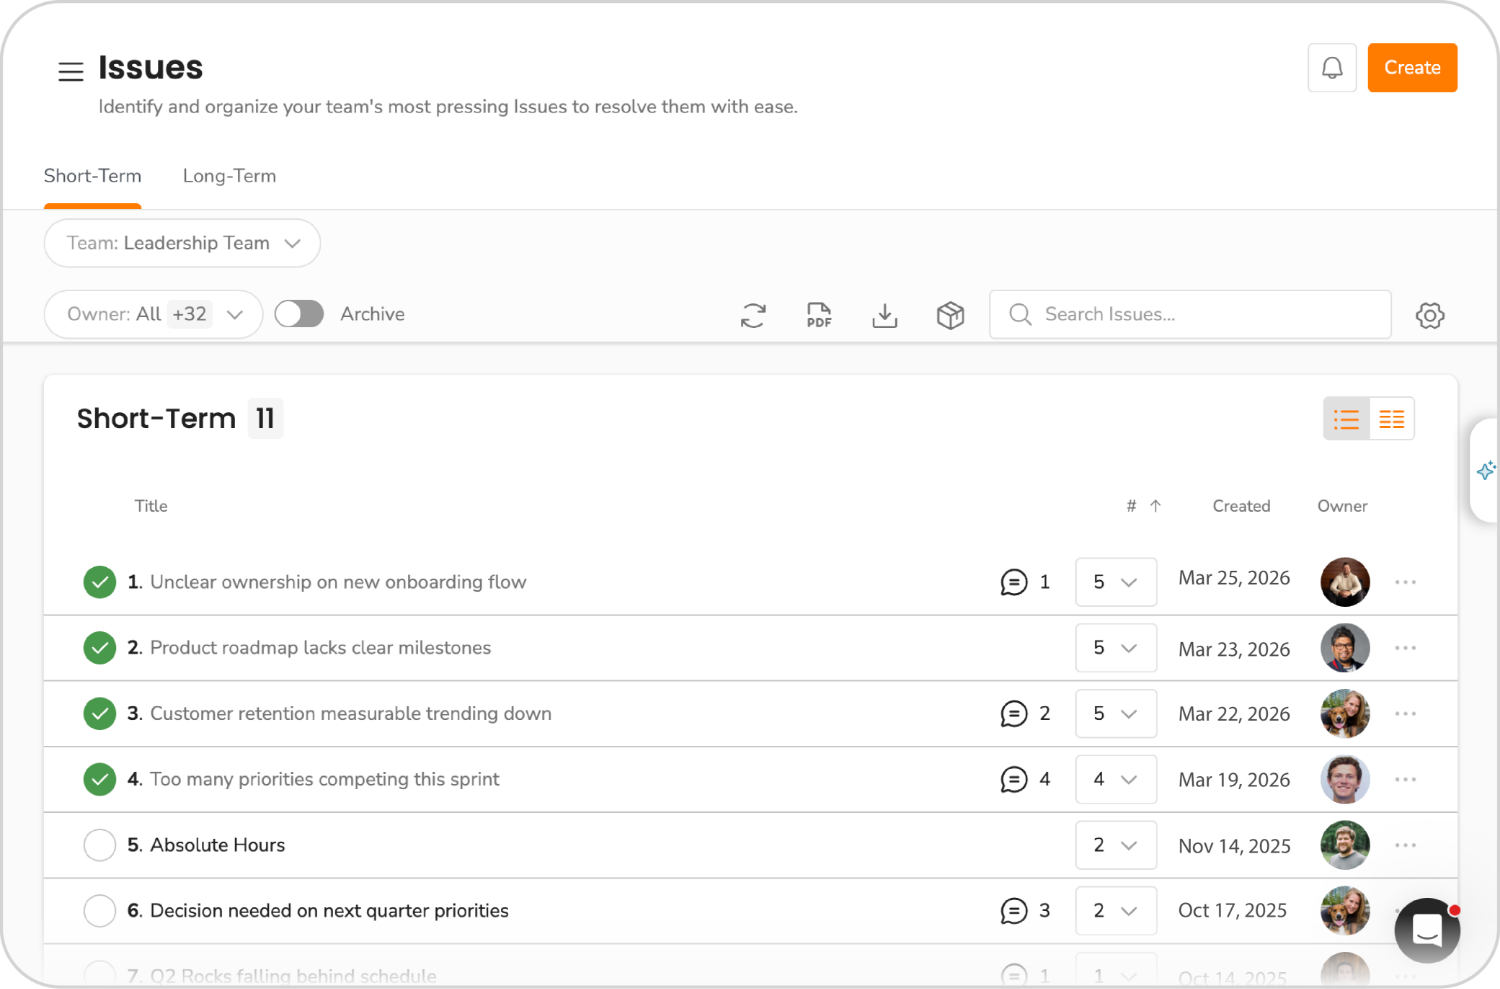
Task: Click the download issues icon
Action: [x=884, y=315]
